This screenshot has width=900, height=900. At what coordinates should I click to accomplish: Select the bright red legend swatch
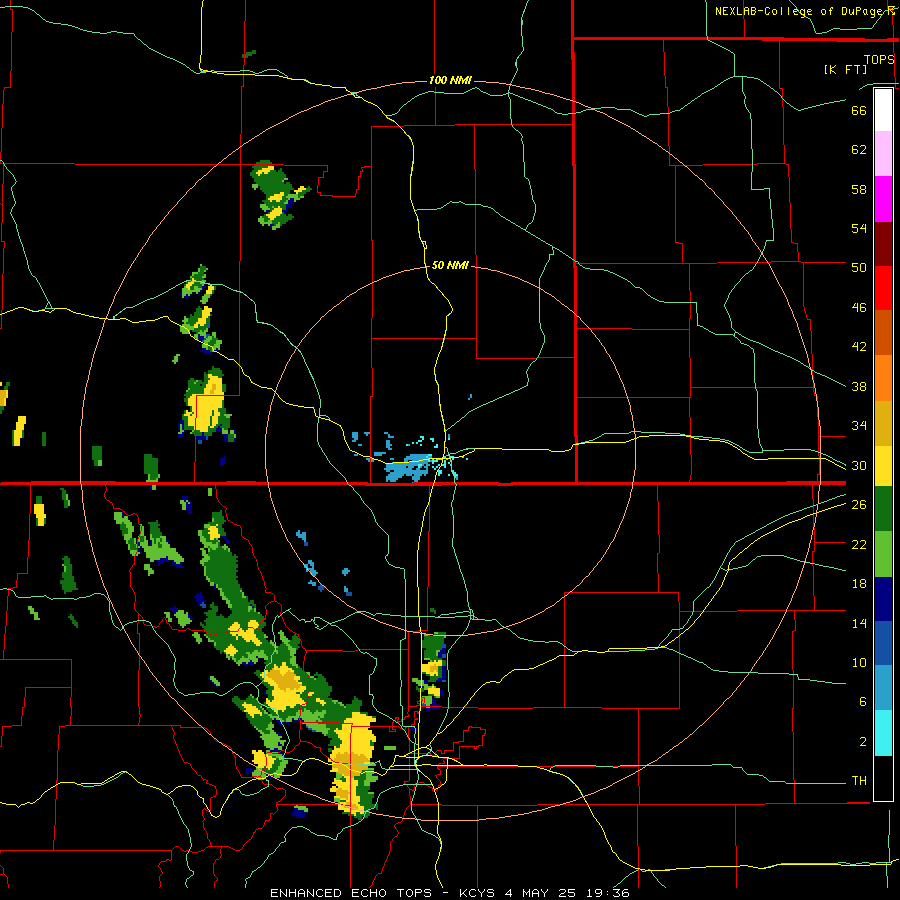click(883, 288)
